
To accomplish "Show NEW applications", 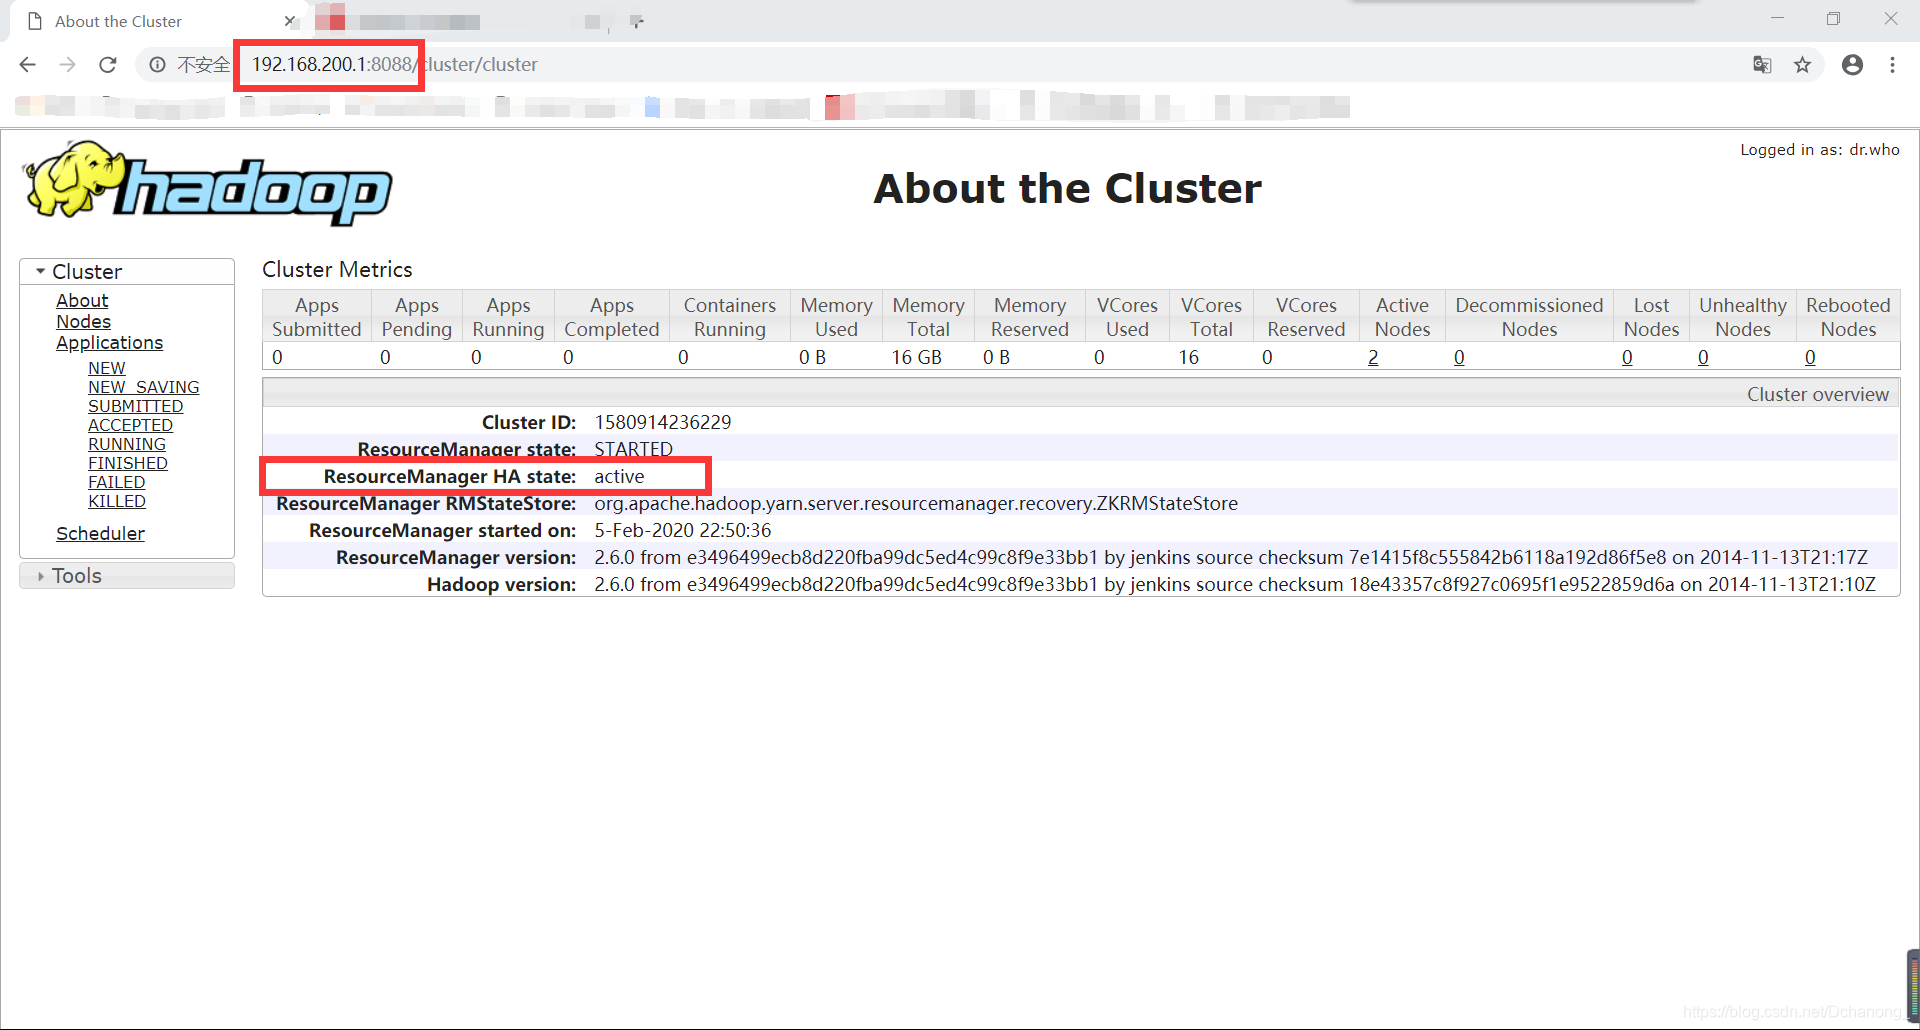I will point(106,368).
